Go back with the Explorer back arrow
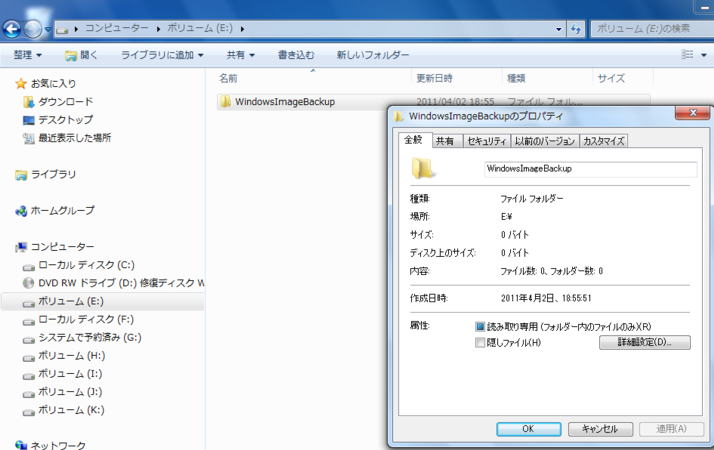The width and height of the screenshot is (714, 450). tap(12, 29)
